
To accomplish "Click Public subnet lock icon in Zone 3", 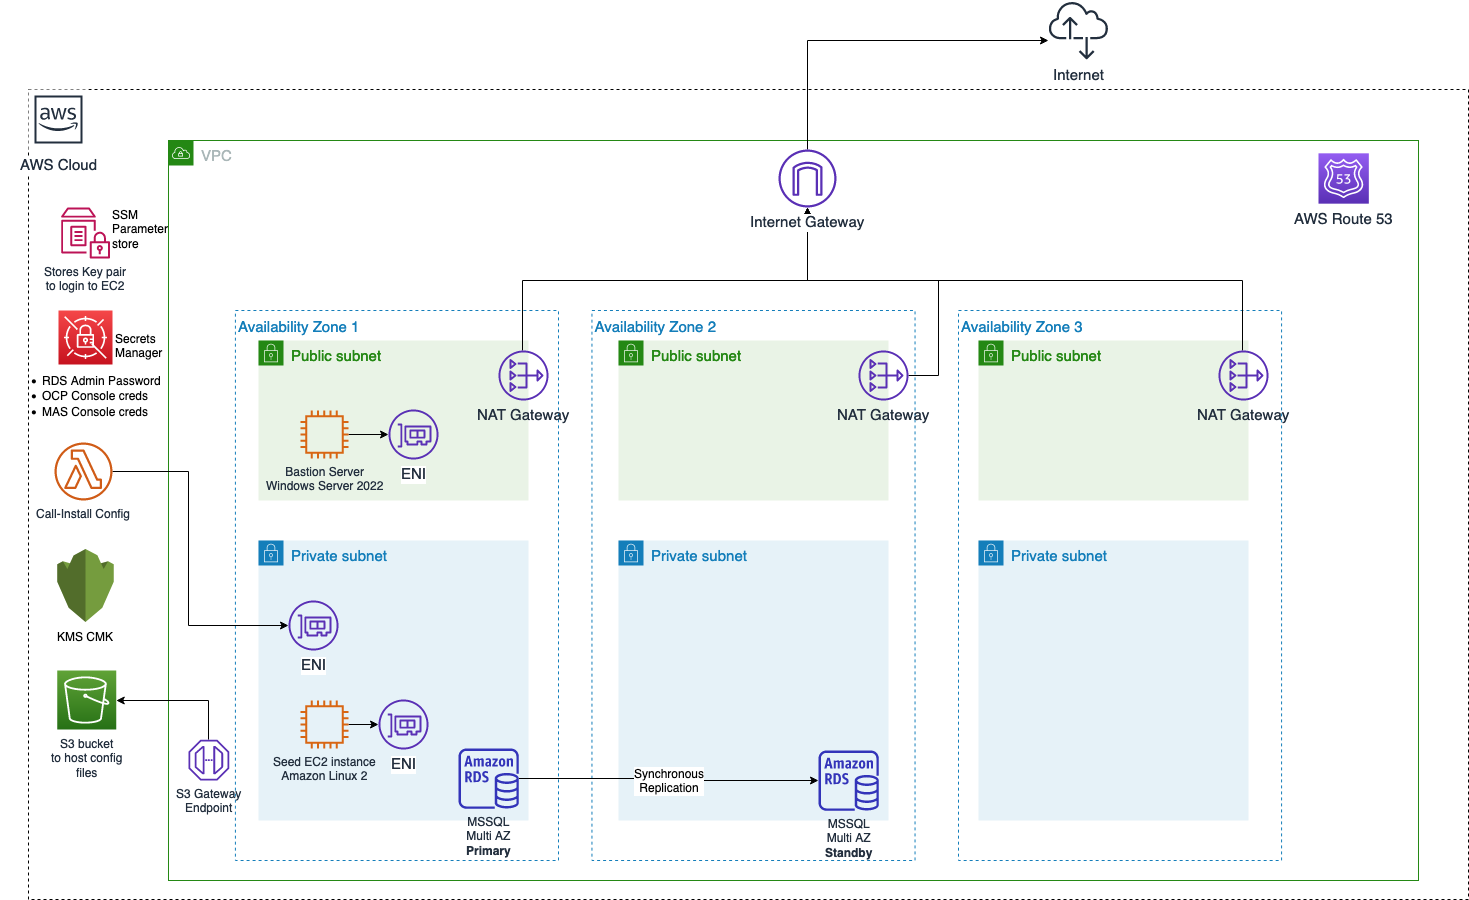I will pos(991,354).
